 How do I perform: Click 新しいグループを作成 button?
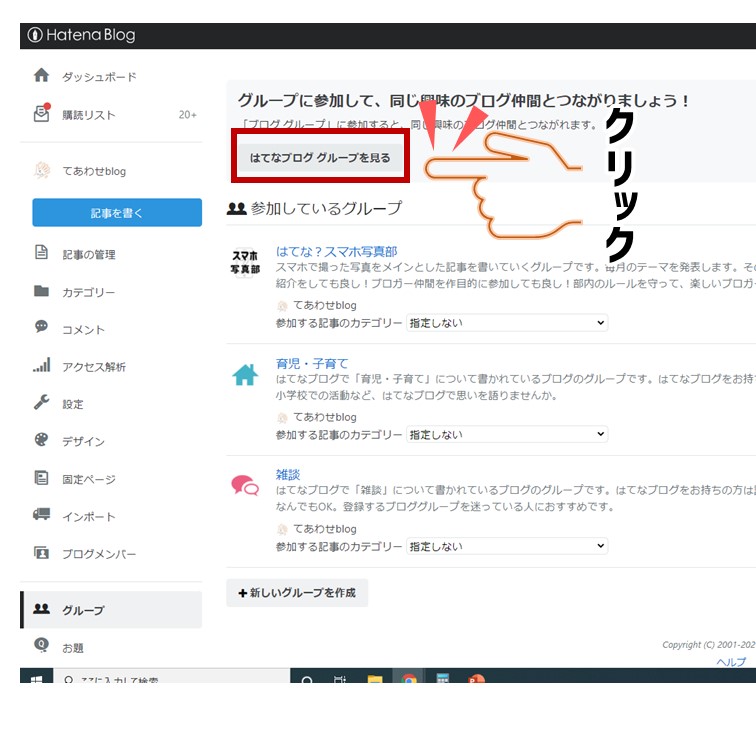tap(297, 593)
